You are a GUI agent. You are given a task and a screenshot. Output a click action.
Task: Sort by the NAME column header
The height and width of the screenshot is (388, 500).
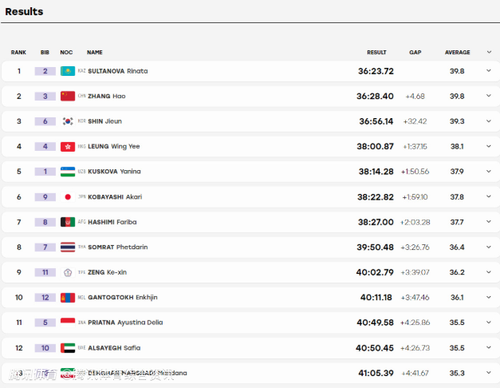(95, 52)
